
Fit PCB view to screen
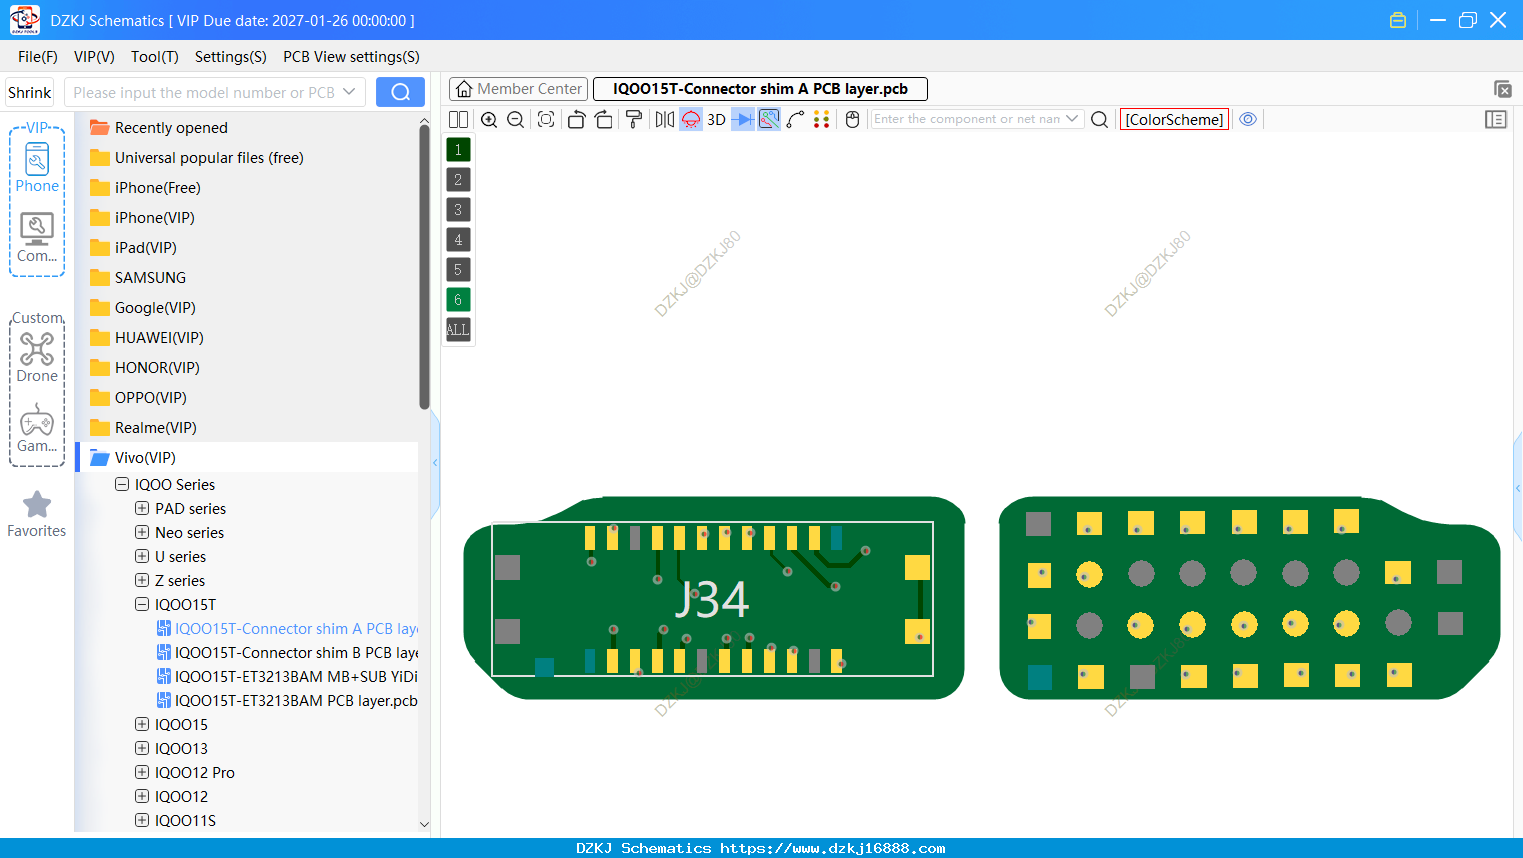point(546,119)
